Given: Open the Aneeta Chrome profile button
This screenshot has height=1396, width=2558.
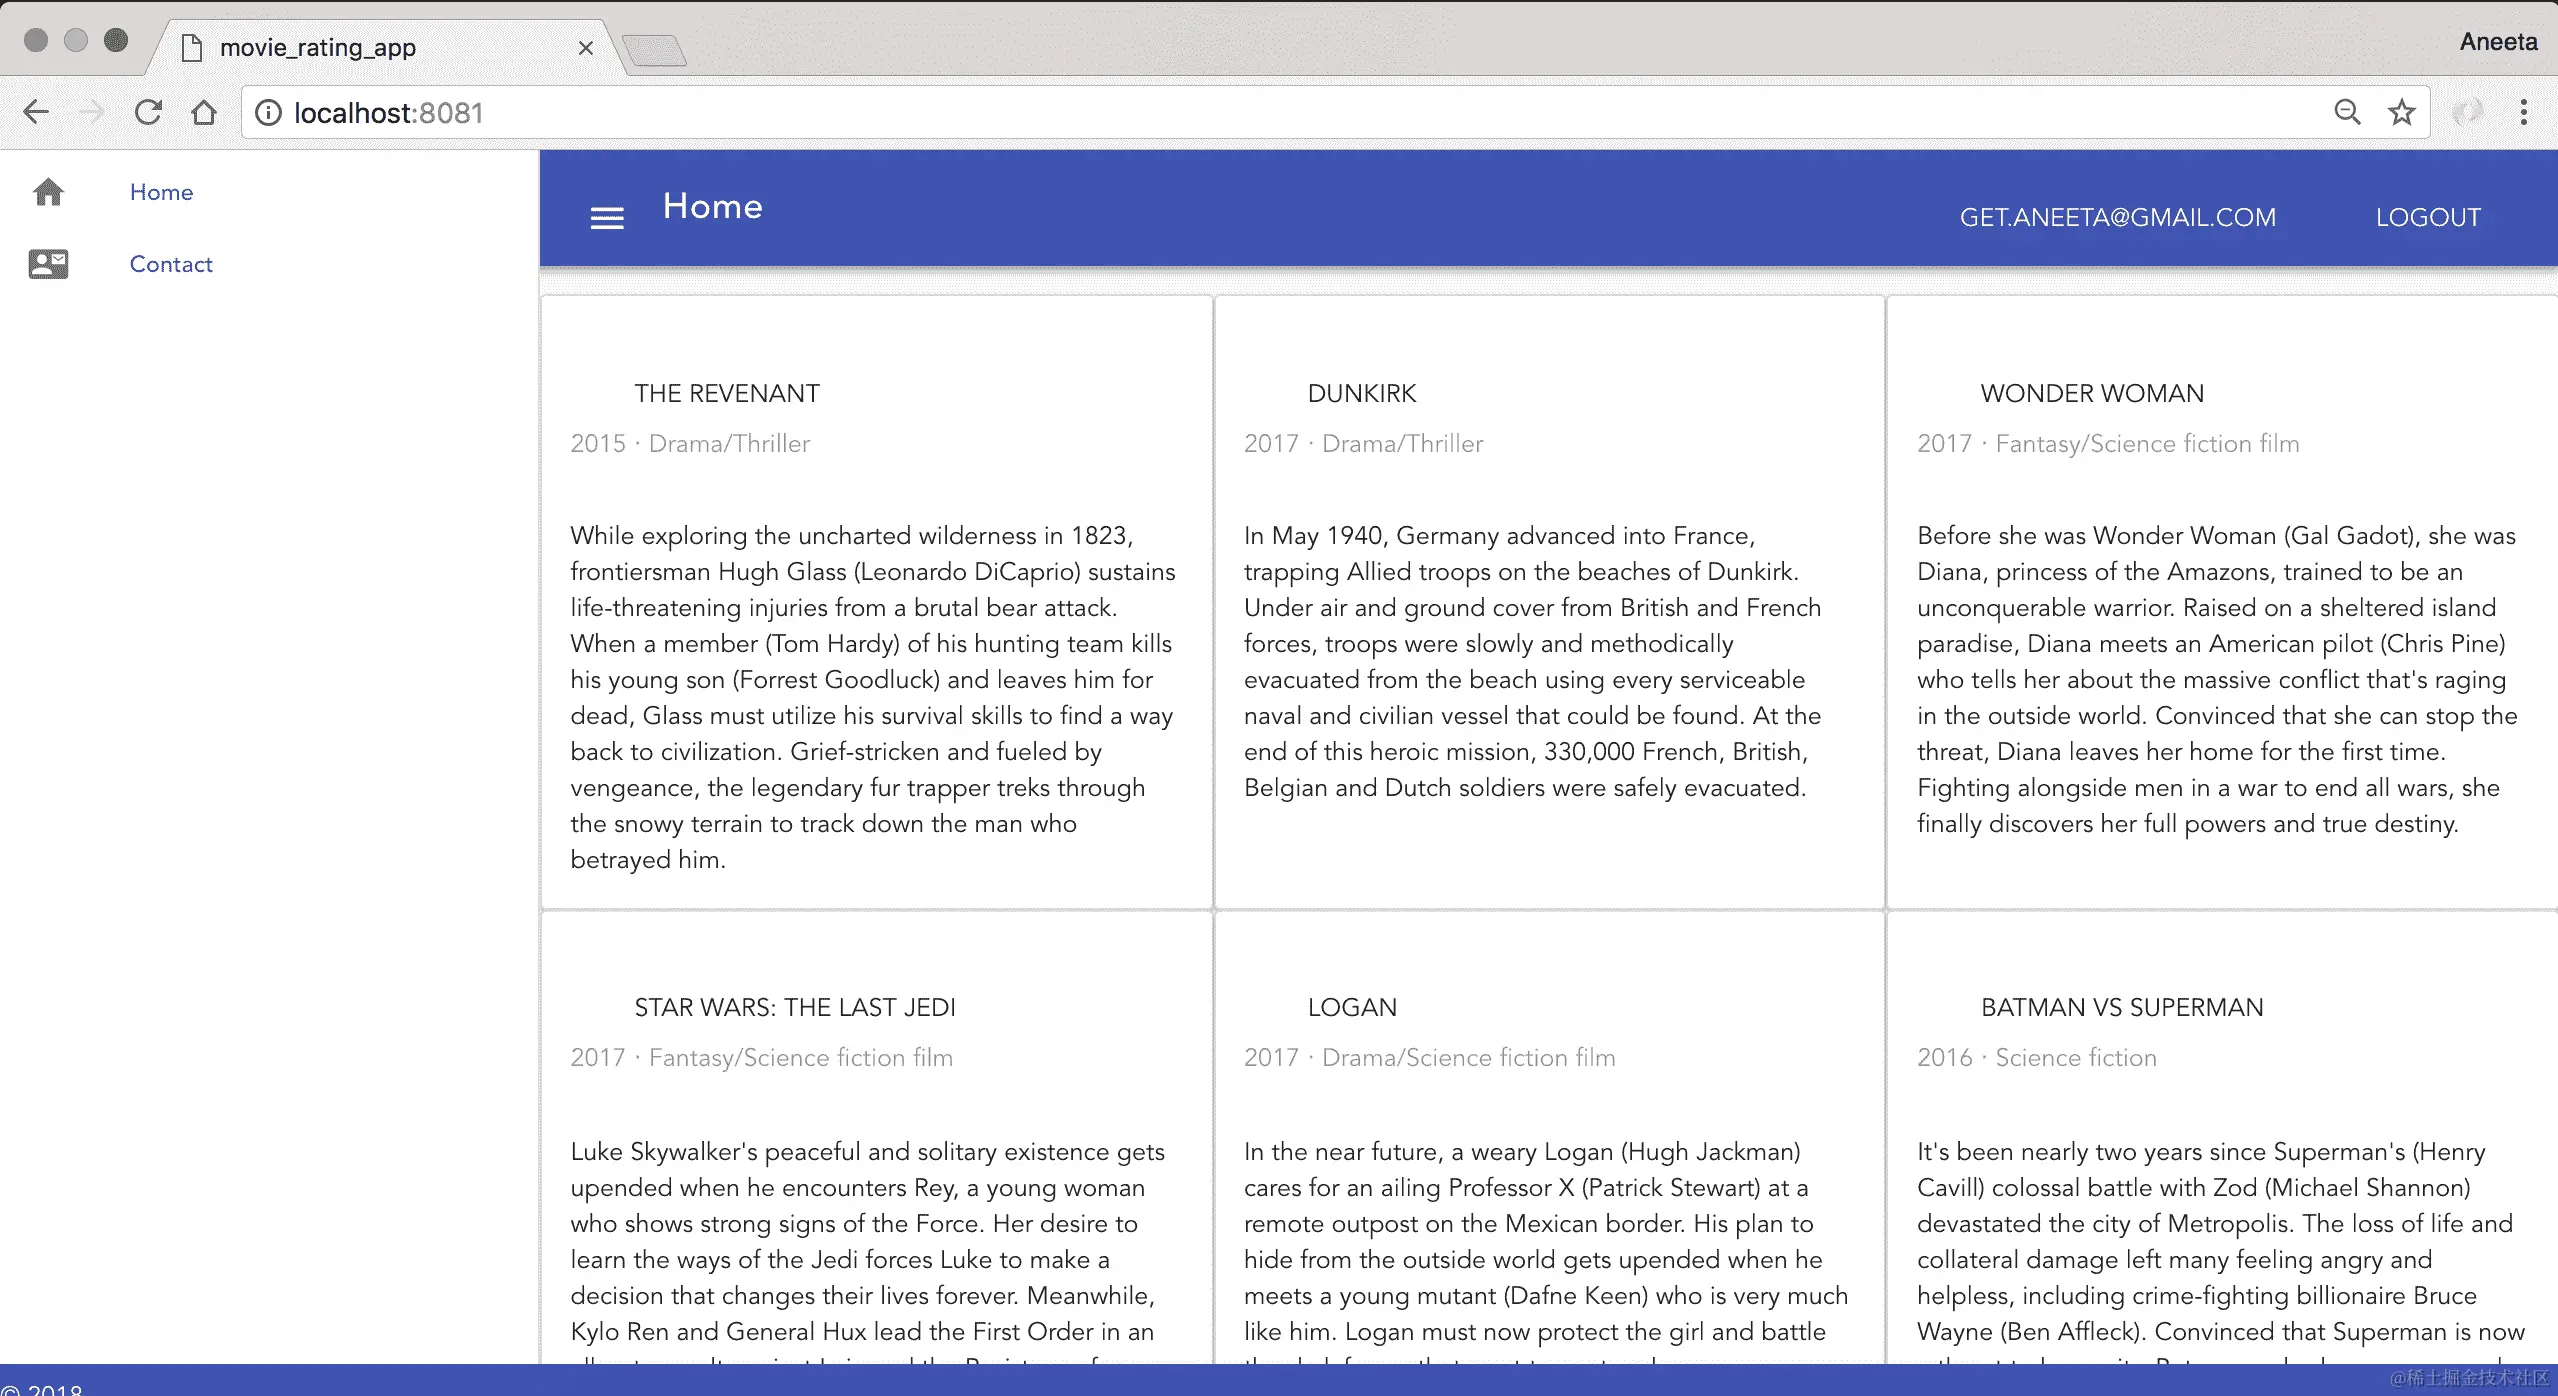Looking at the screenshot, I should pos(2498,42).
